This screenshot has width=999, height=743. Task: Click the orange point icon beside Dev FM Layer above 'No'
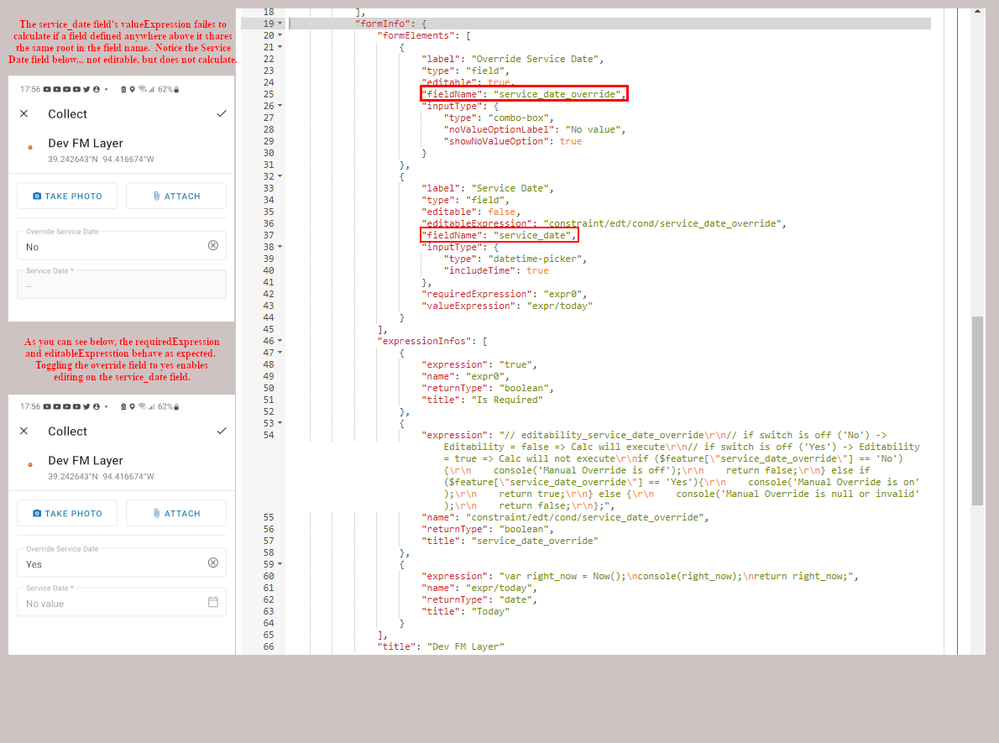pyautogui.click(x=30, y=147)
